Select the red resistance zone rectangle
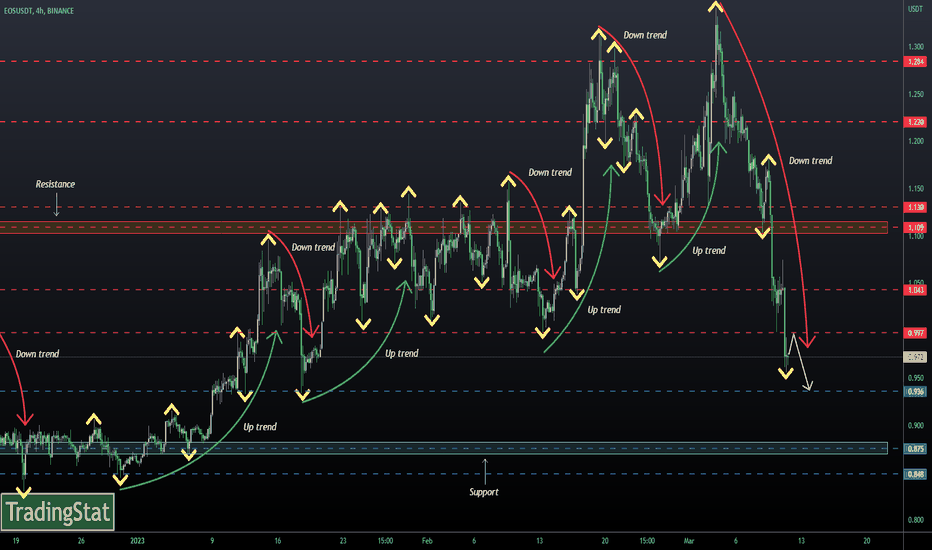The height and width of the screenshot is (550, 932). tap(443, 227)
